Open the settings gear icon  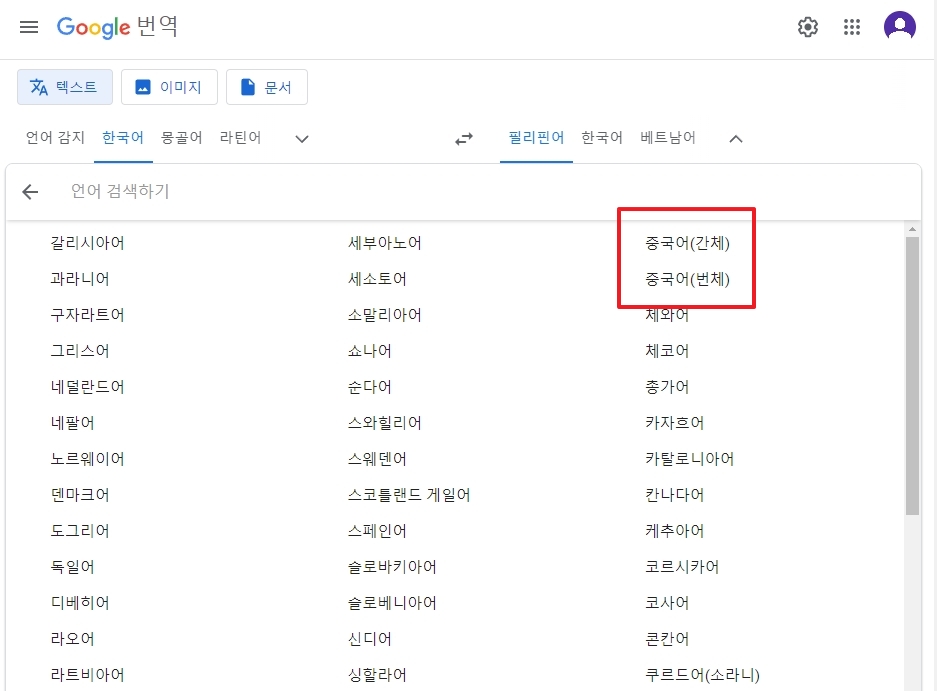807,27
